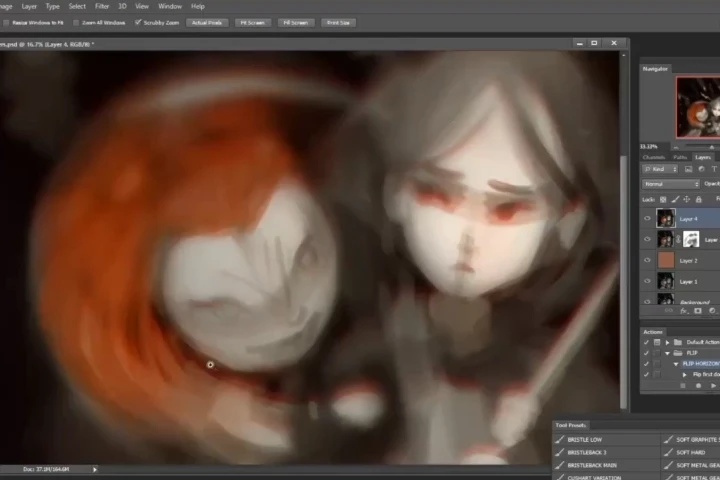The height and width of the screenshot is (480, 720).
Task: Open the Kind filter dropdown
Action: (x=660, y=169)
